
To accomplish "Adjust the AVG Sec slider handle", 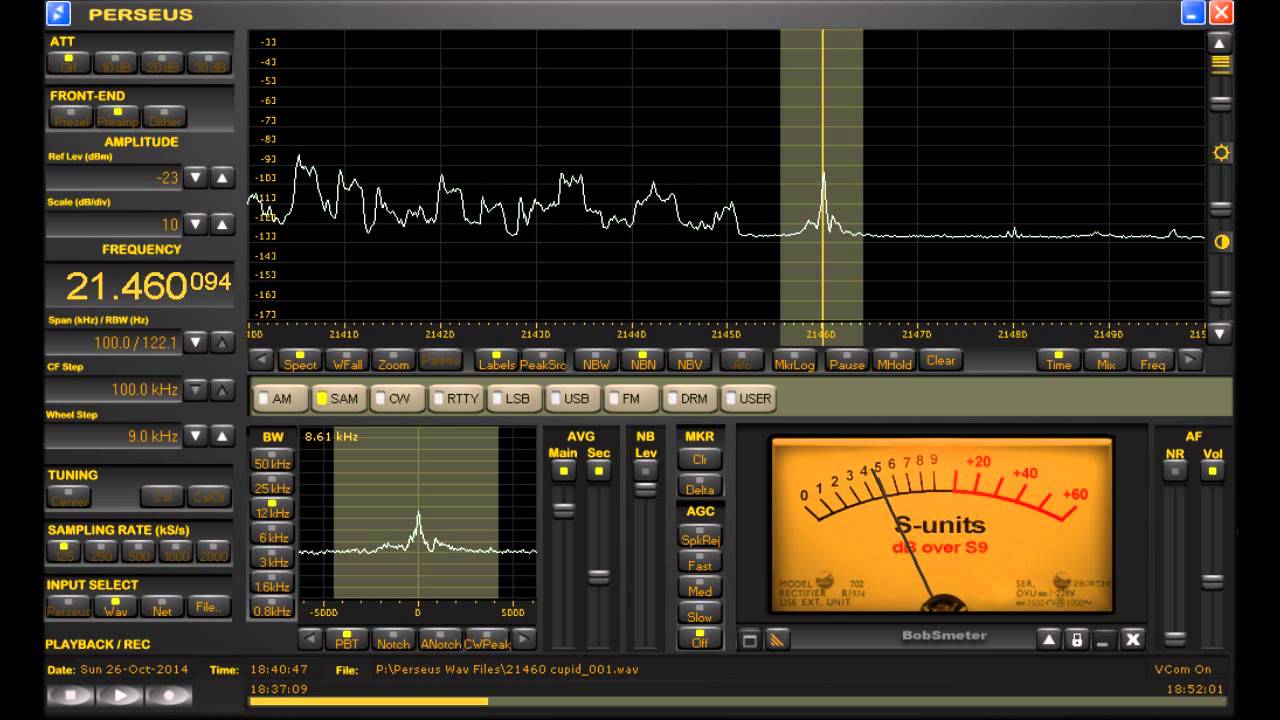I will coord(599,577).
